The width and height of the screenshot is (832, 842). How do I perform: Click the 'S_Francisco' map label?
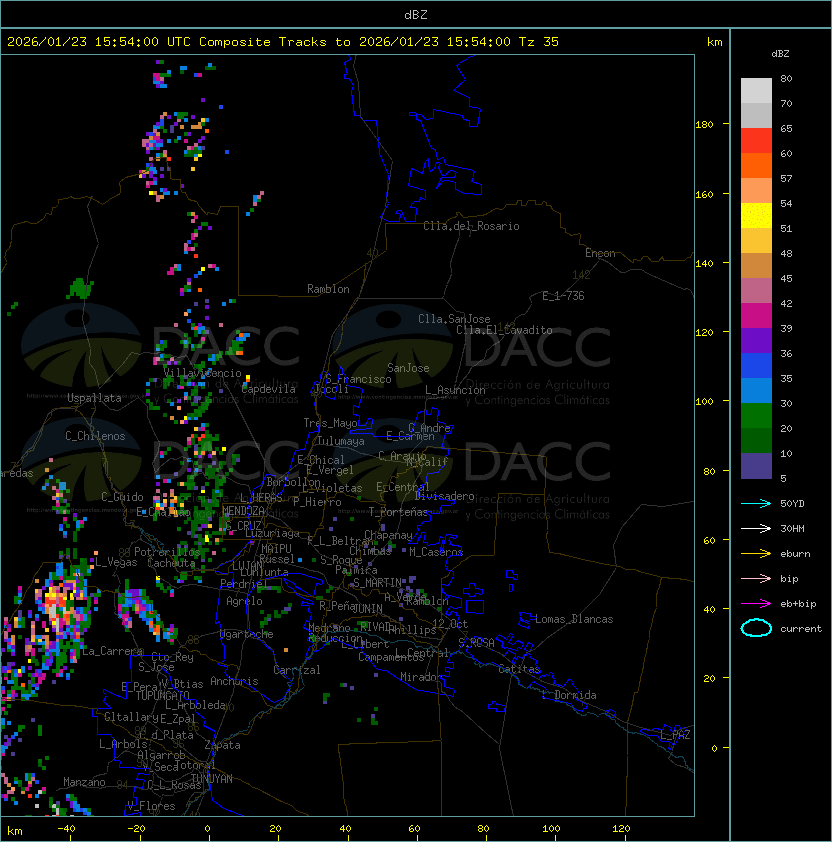pos(358,379)
